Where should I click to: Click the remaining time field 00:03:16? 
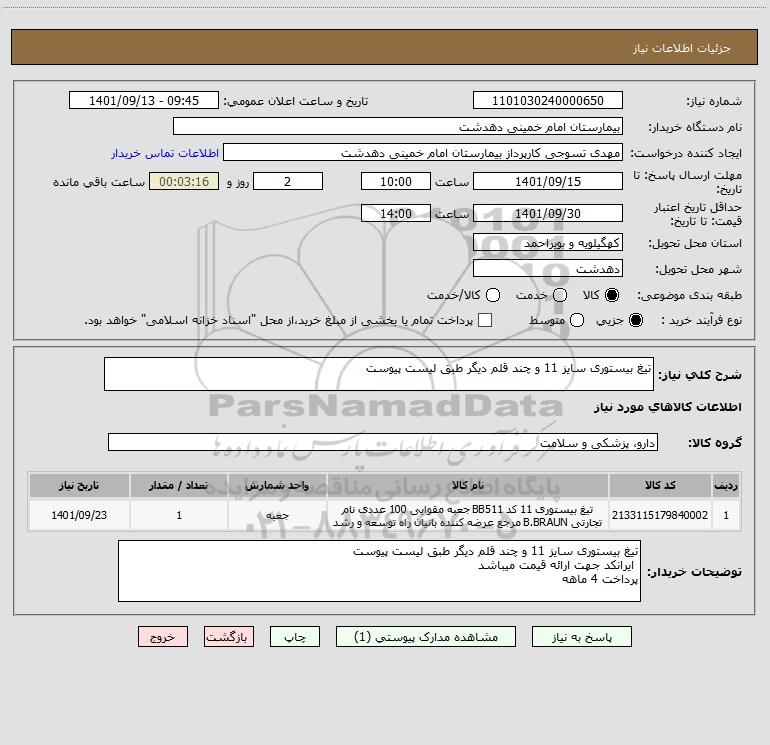pos(184,181)
